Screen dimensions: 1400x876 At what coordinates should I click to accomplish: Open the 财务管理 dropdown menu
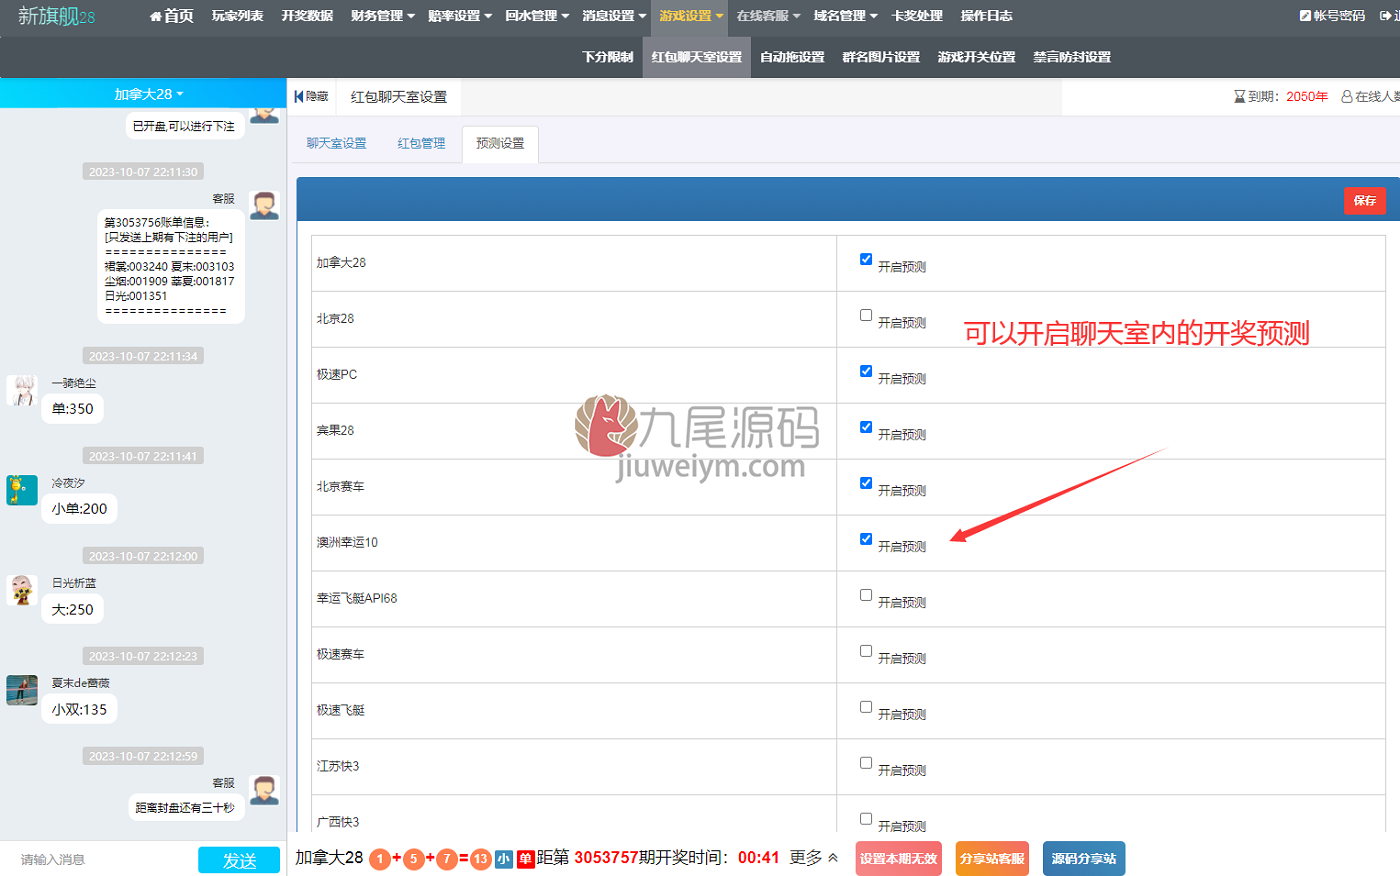383,16
